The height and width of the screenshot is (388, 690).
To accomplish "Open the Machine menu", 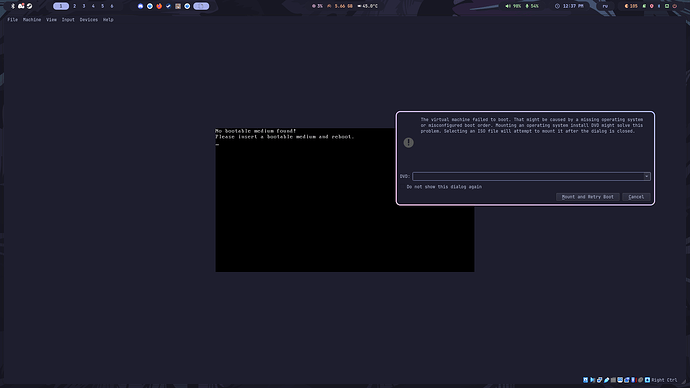I will (32, 20).
